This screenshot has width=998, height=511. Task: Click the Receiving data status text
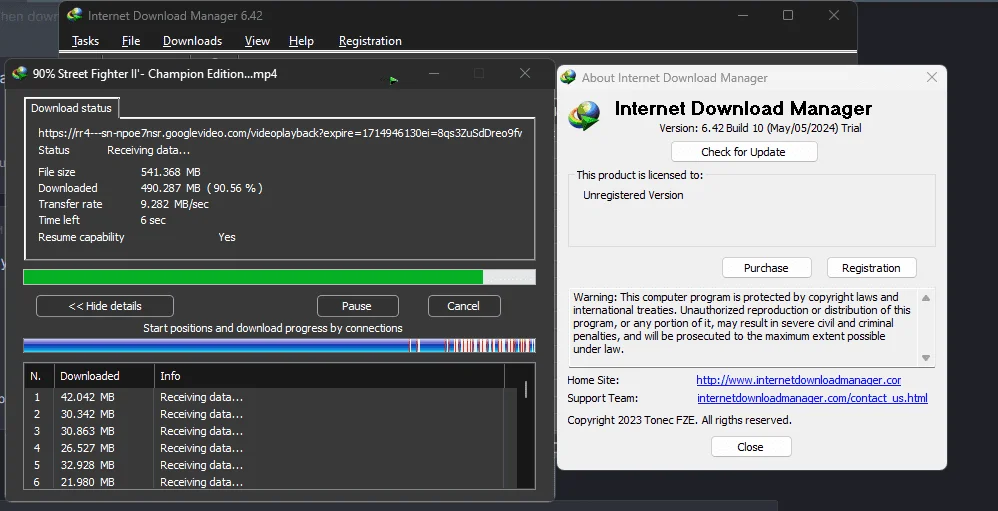(148, 150)
